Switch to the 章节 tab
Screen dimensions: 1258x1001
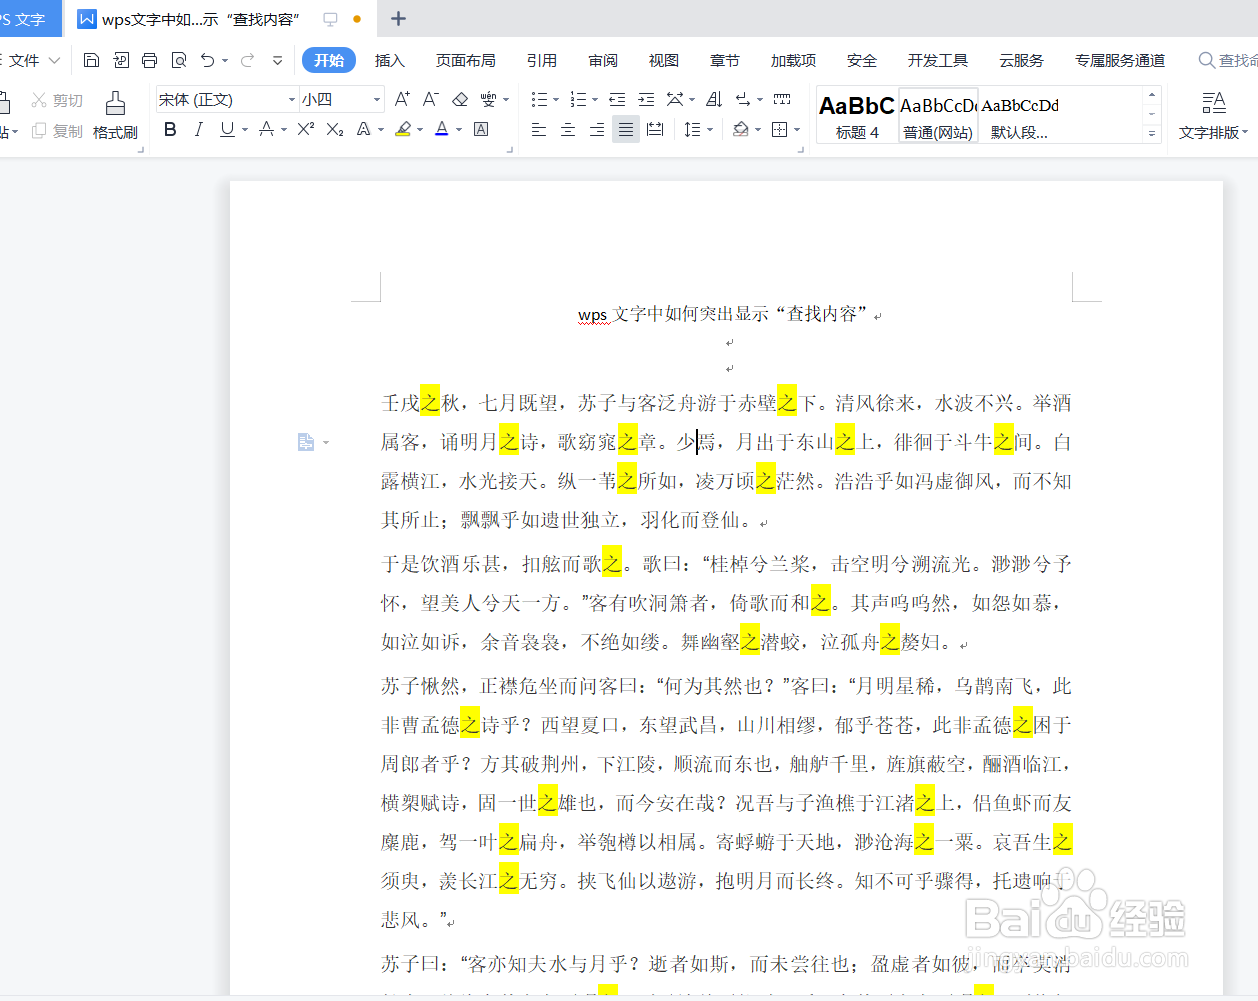tap(725, 61)
